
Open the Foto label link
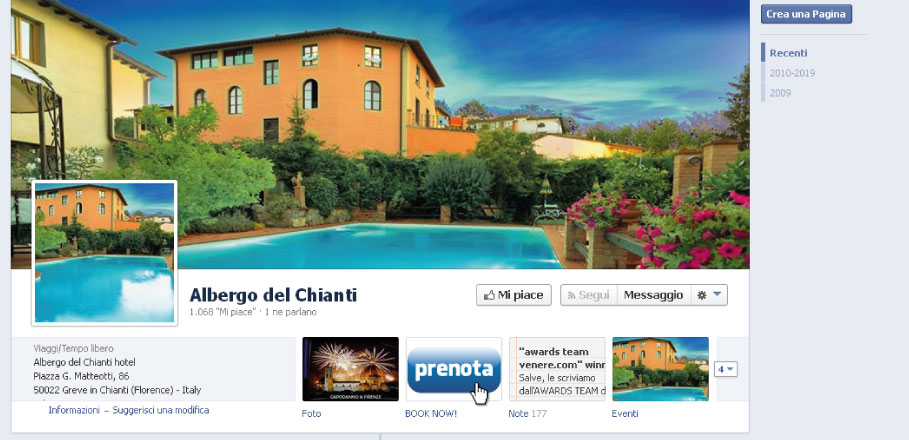click(311, 413)
